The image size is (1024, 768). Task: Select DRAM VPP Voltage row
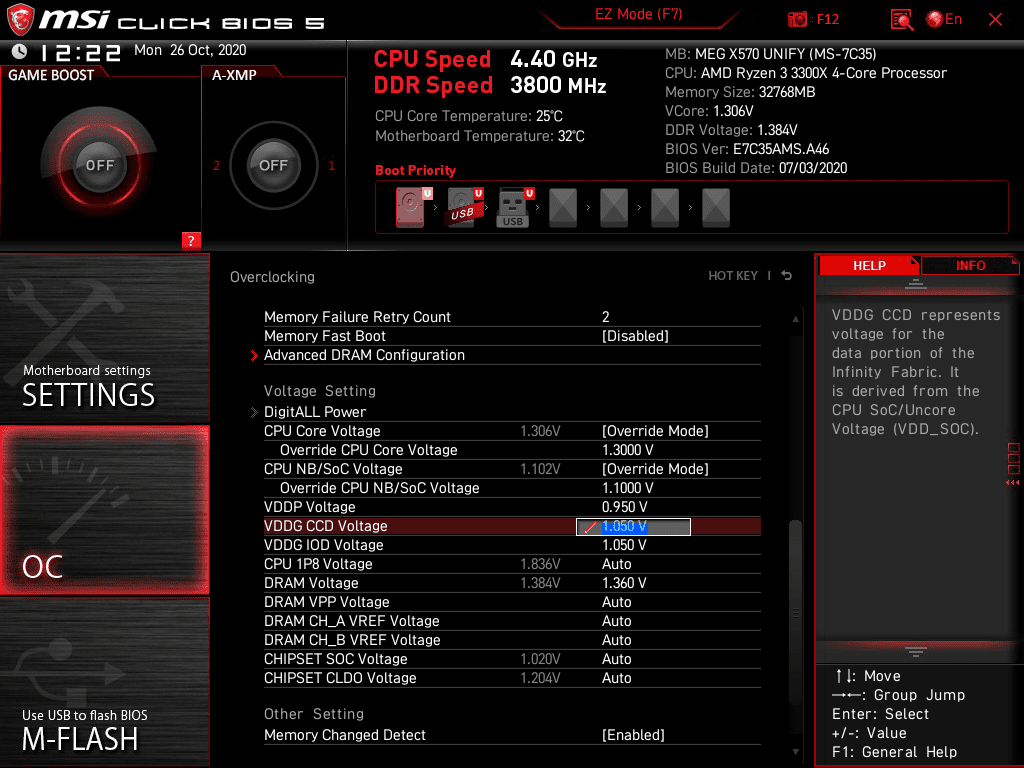[x=512, y=601]
